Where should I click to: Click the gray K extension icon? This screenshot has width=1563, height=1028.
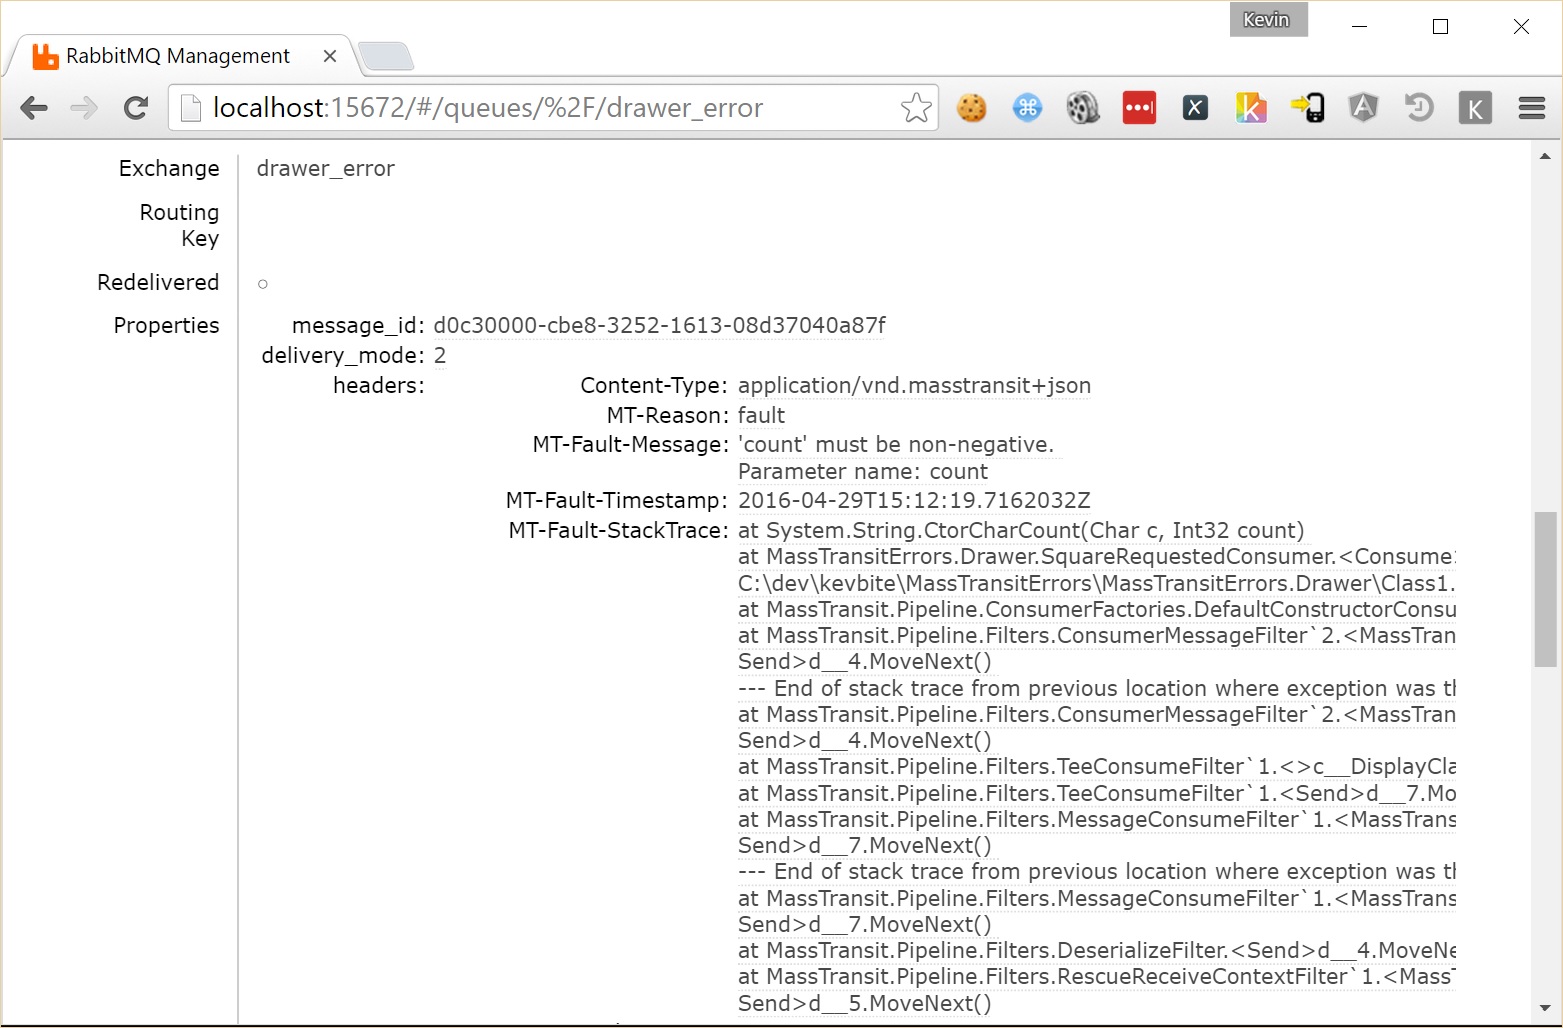click(1475, 107)
